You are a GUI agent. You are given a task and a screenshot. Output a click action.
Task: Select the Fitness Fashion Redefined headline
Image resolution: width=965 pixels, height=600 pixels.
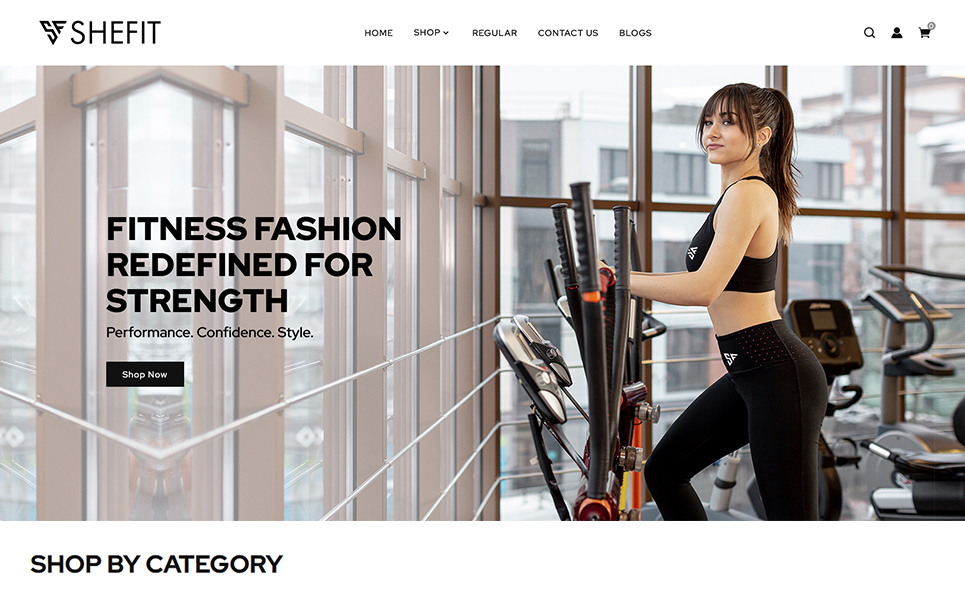click(x=254, y=265)
